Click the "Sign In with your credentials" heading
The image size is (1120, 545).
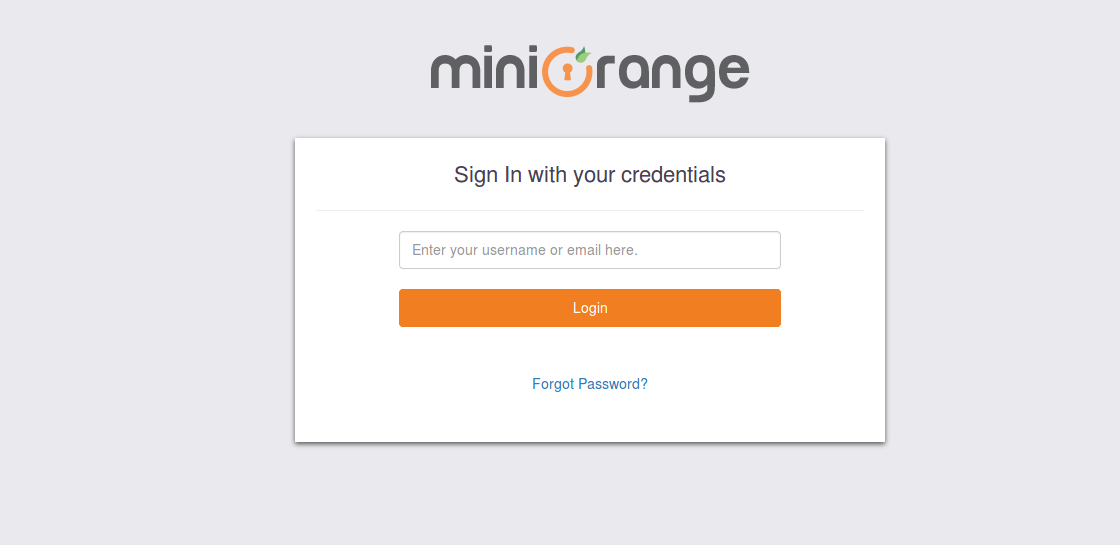[x=589, y=175]
